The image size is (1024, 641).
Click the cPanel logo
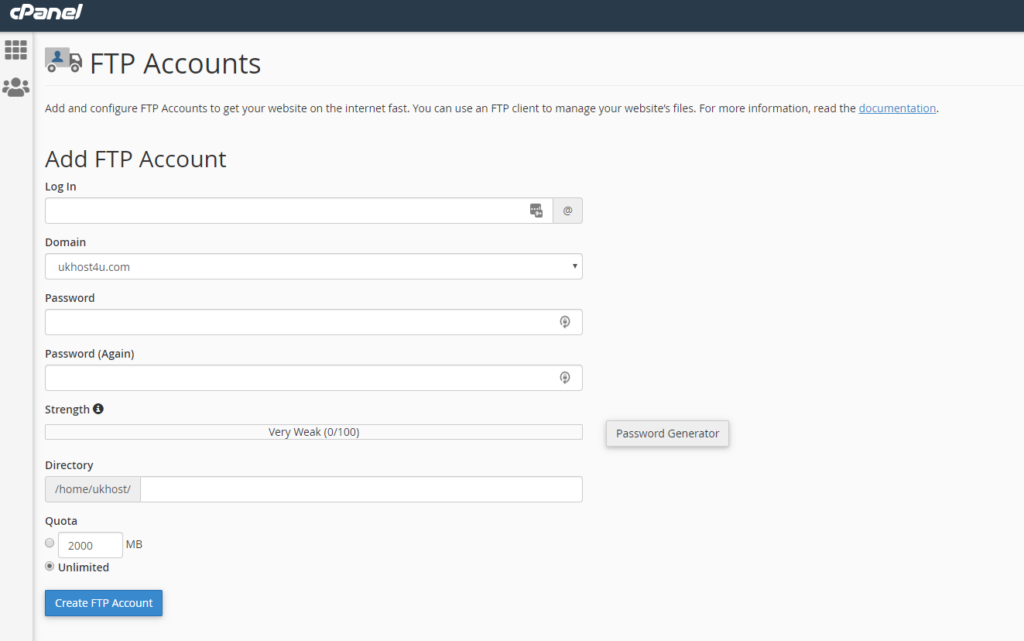(46, 12)
